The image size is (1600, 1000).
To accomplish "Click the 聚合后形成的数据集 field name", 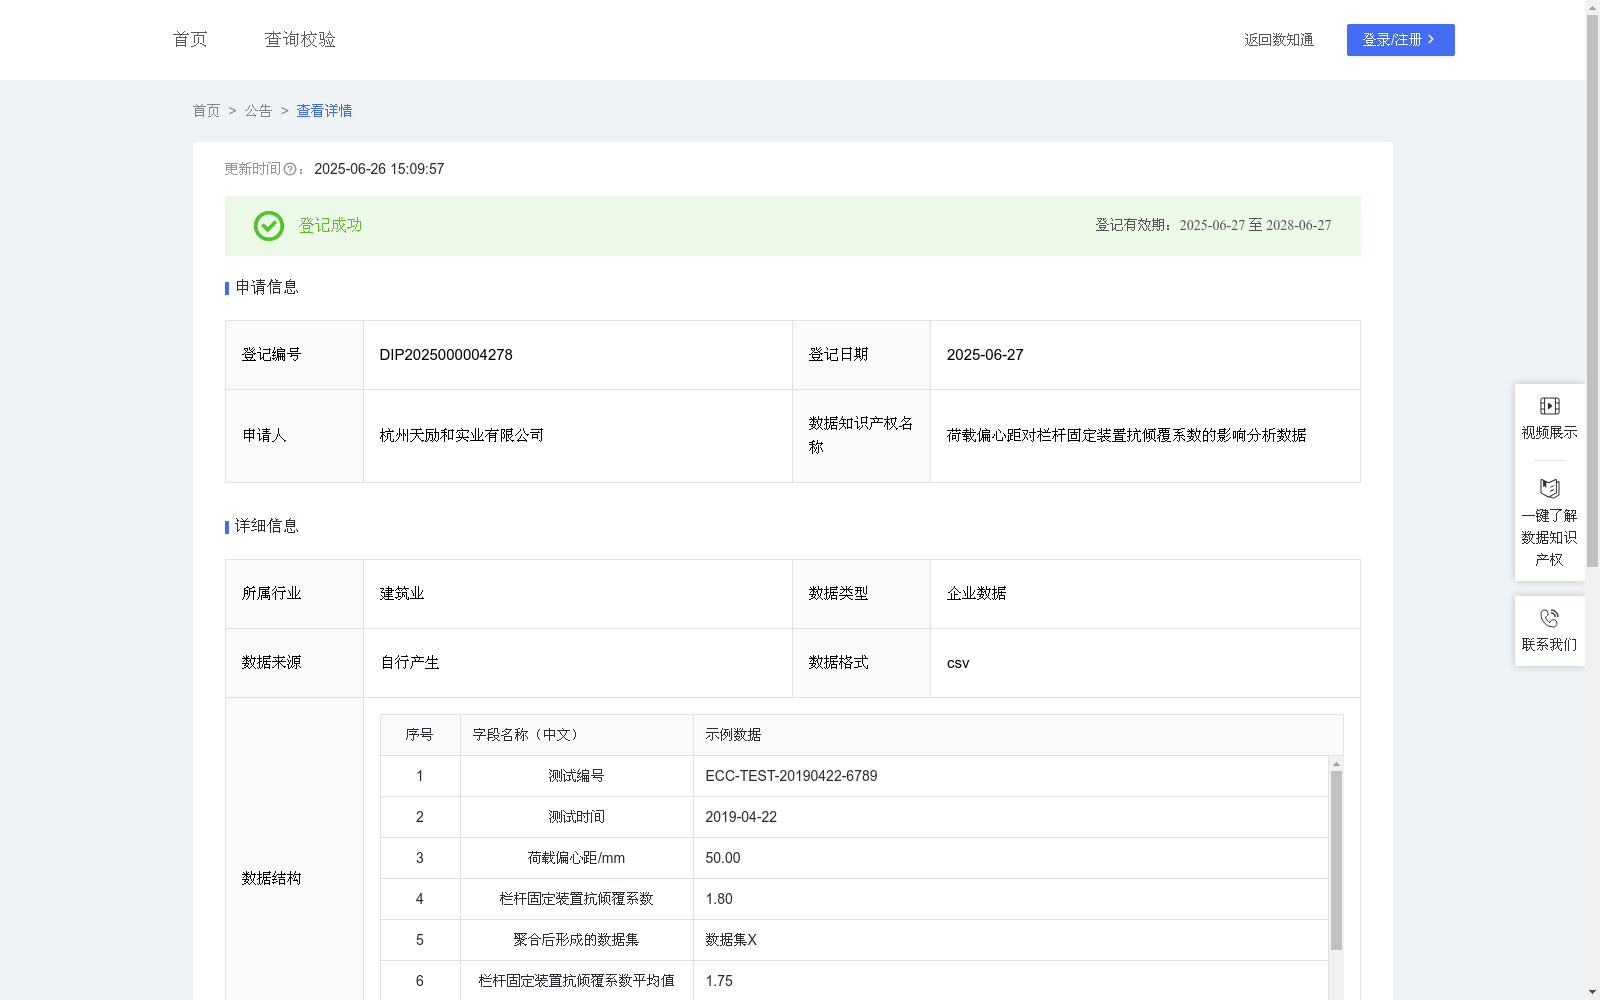I will tap(576, 940).
